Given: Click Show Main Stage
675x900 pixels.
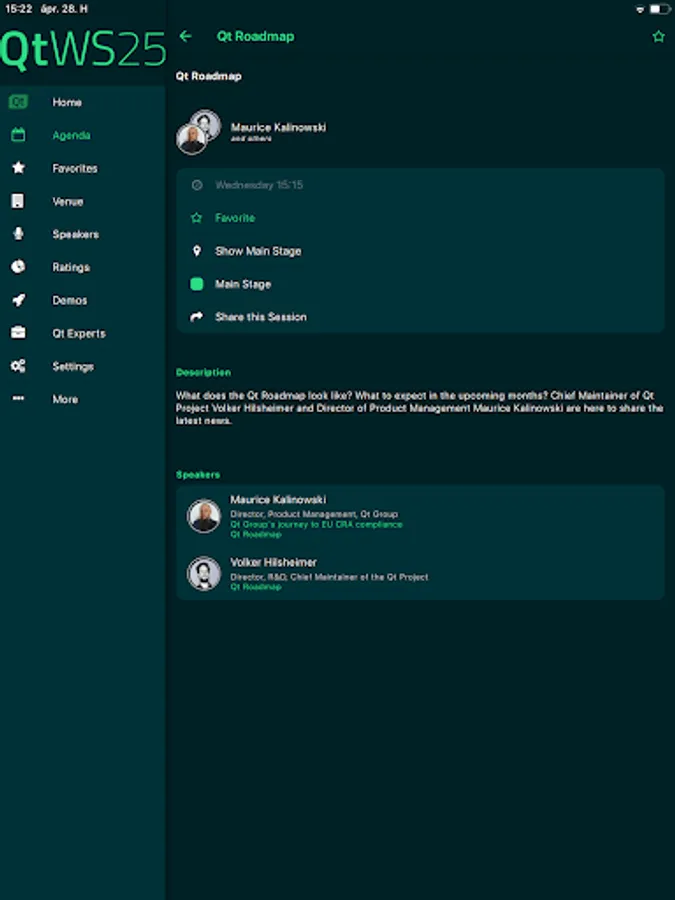Looking at the screenshot, I should tap(258, 251).
